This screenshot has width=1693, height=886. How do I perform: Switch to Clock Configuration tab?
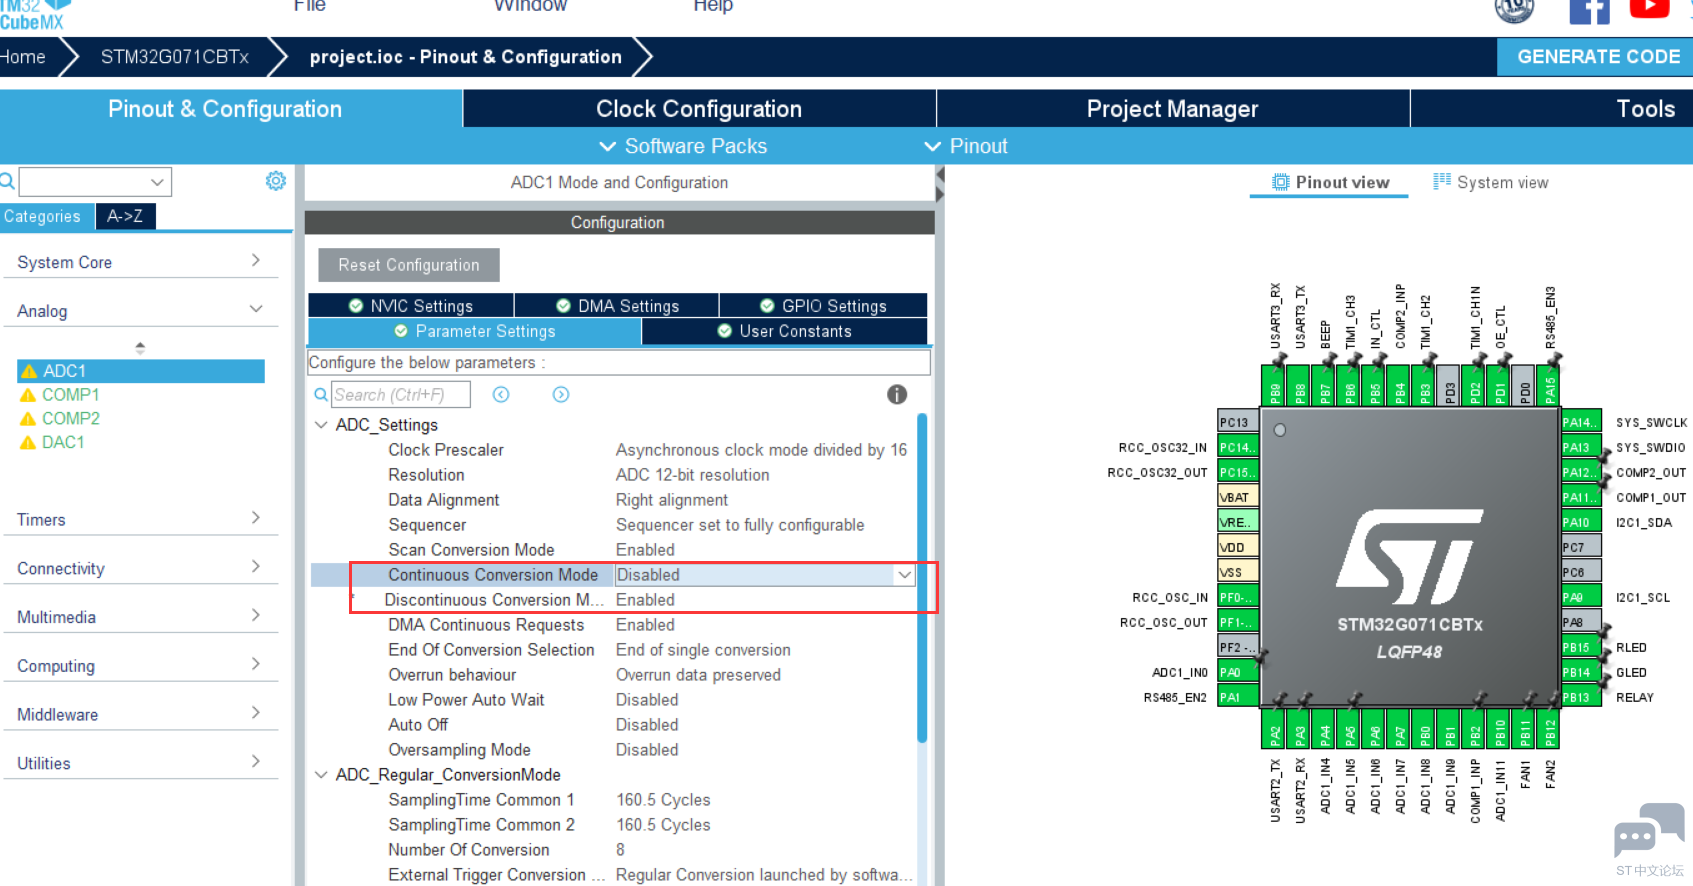[x=698, y=109]
